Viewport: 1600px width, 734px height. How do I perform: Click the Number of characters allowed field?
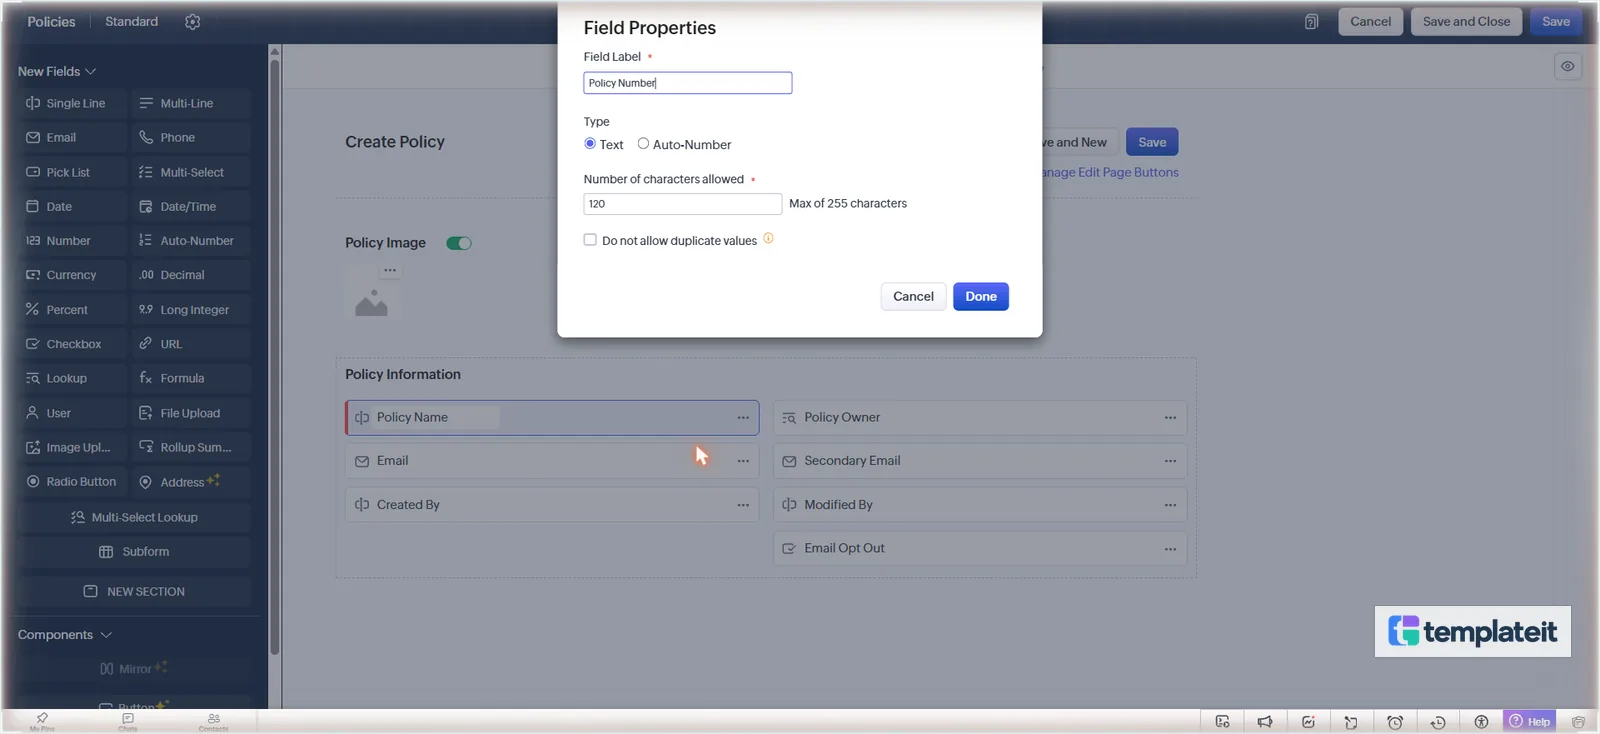pos(683,204)
